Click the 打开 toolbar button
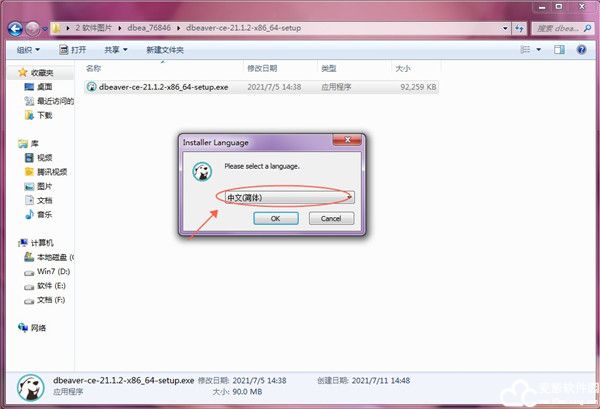Screen dimensions: 600x409 [73, 50]
